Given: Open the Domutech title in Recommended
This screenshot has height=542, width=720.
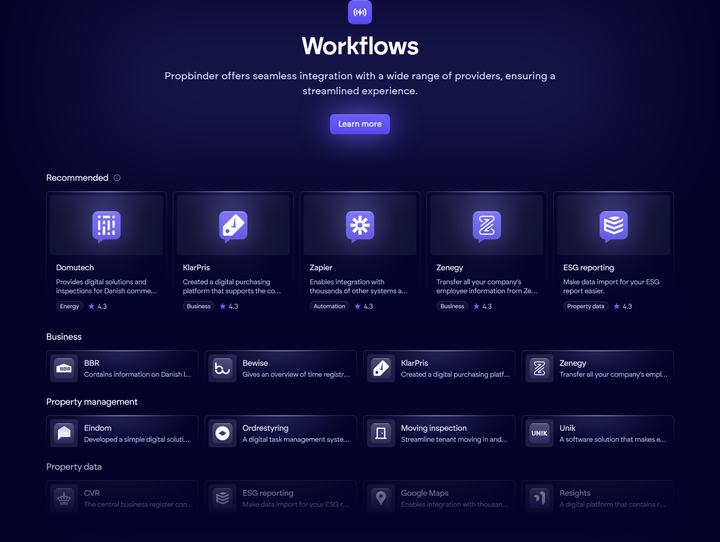Looking at the screenshot, I should [x=75, y=267].
